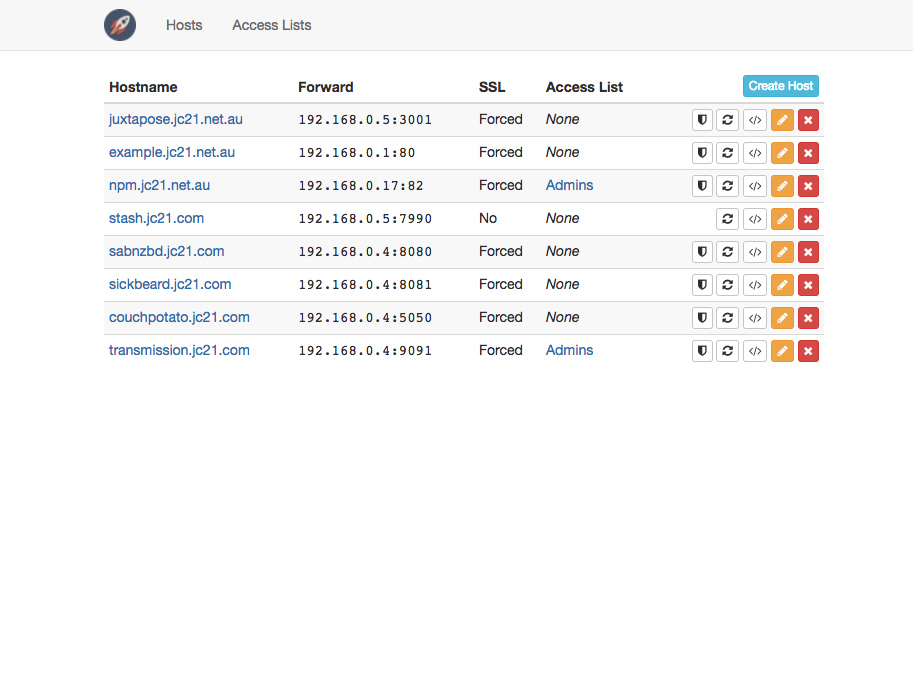Click the rocket logo in the header

(120, 25)
